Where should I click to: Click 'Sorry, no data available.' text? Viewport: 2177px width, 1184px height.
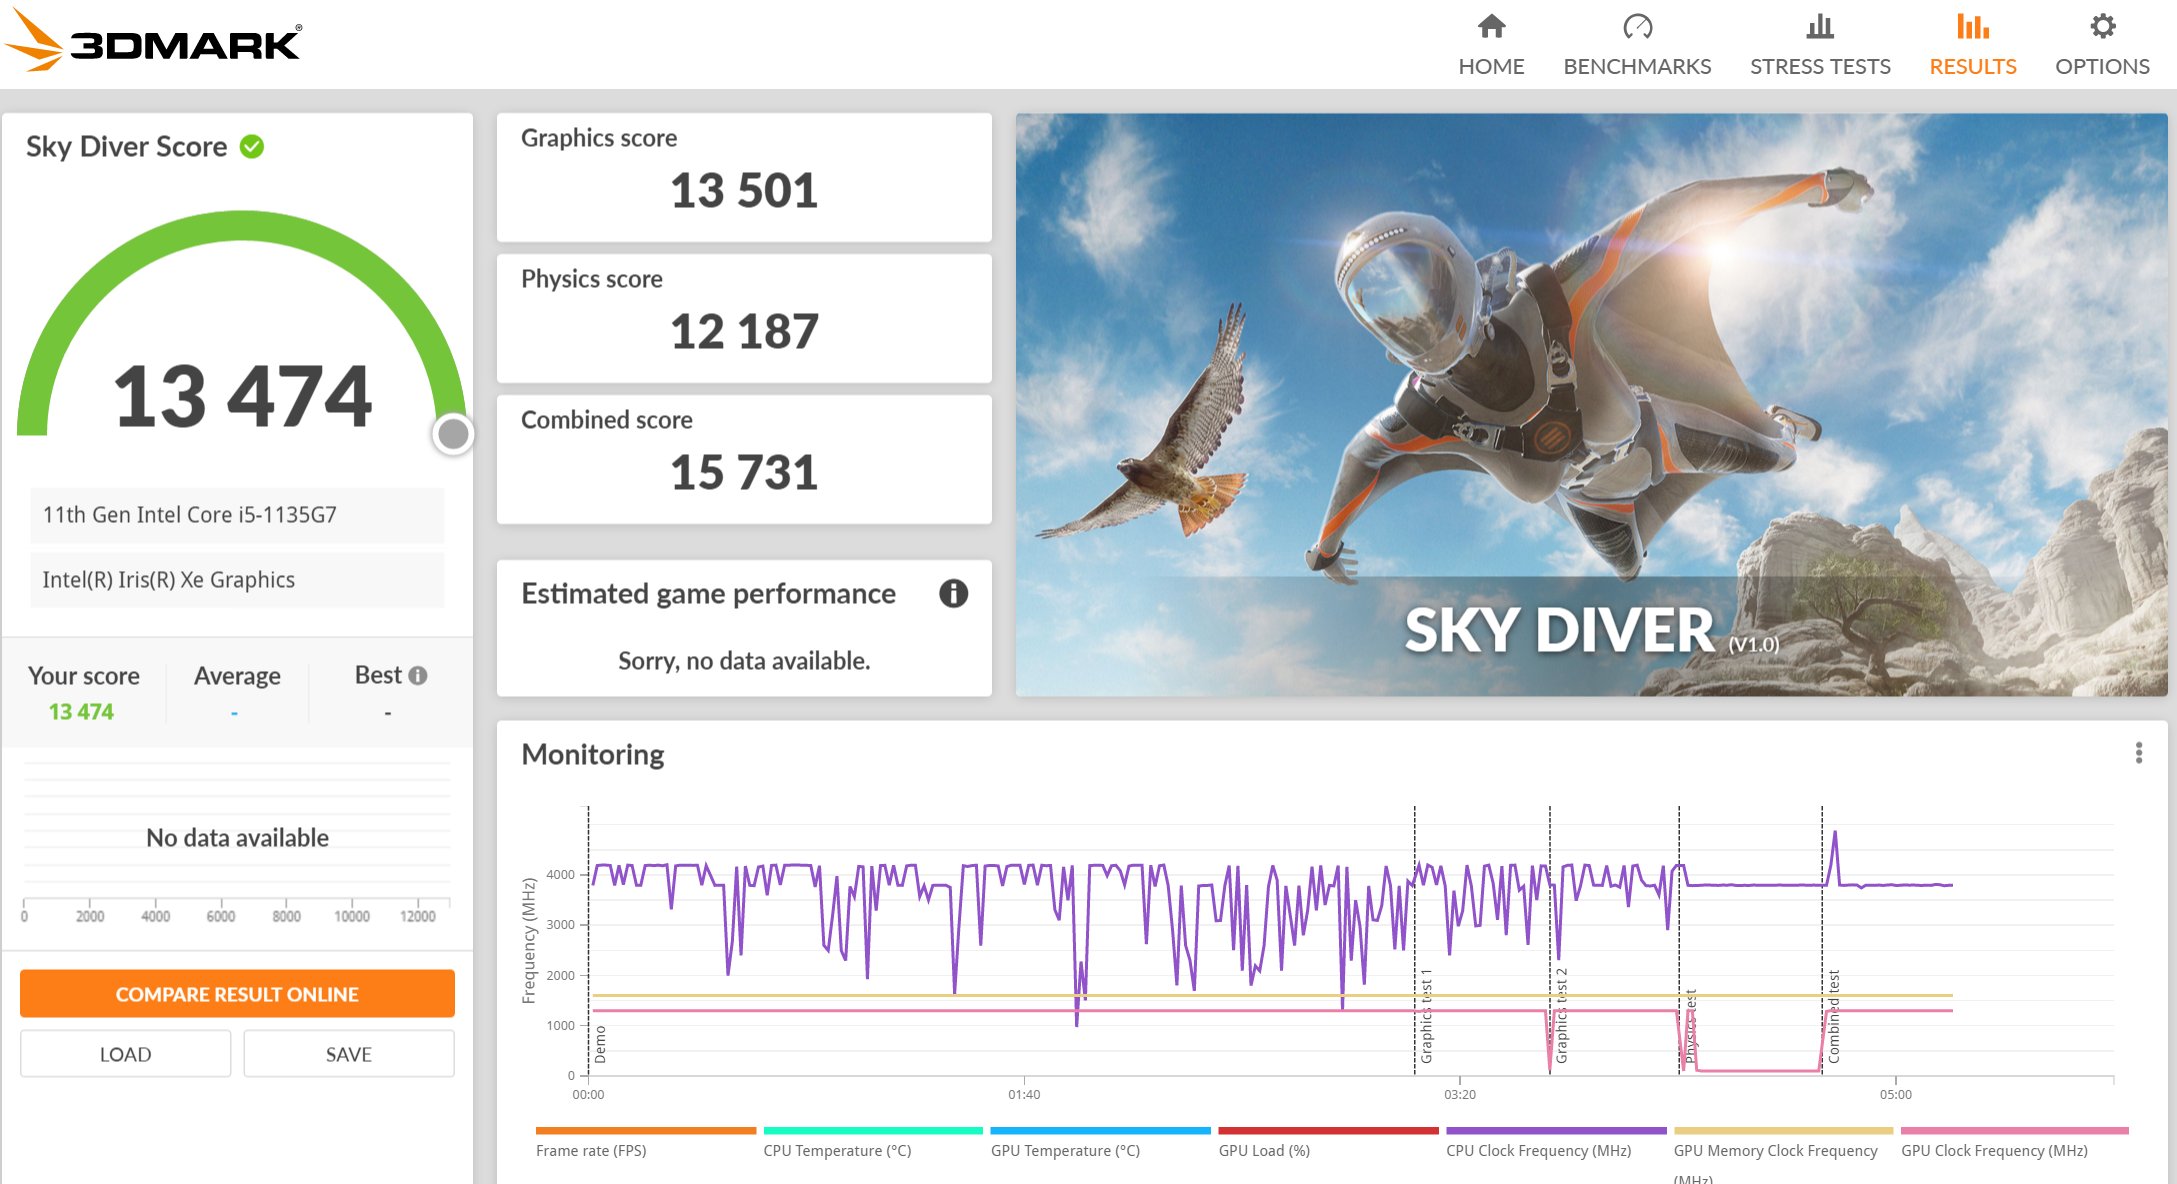744,661
